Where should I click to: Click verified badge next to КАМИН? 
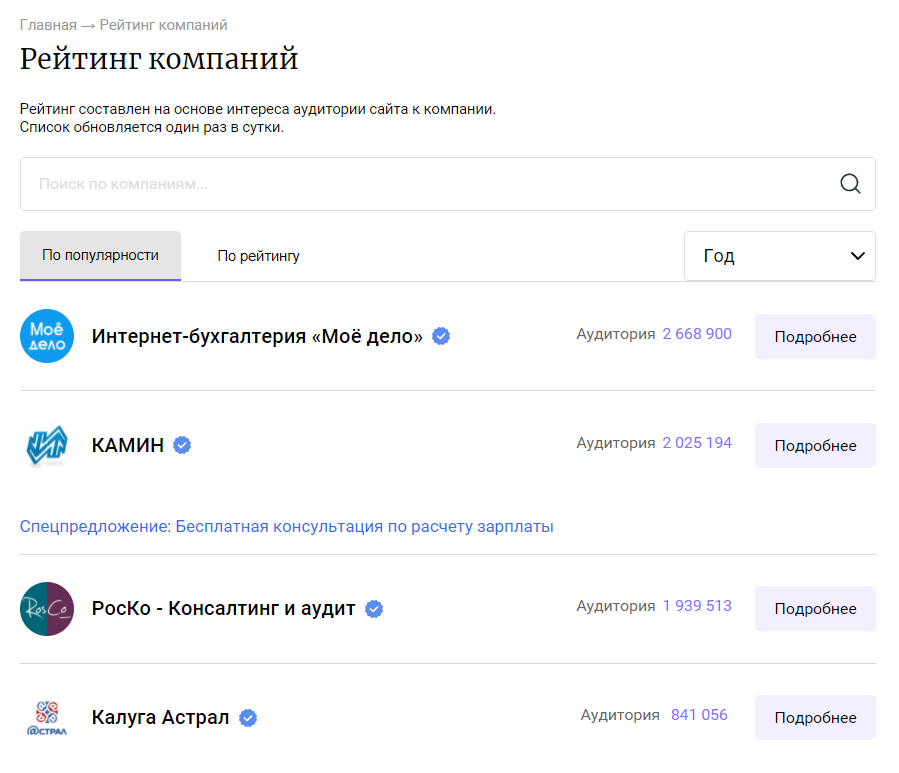pos(182,445)
